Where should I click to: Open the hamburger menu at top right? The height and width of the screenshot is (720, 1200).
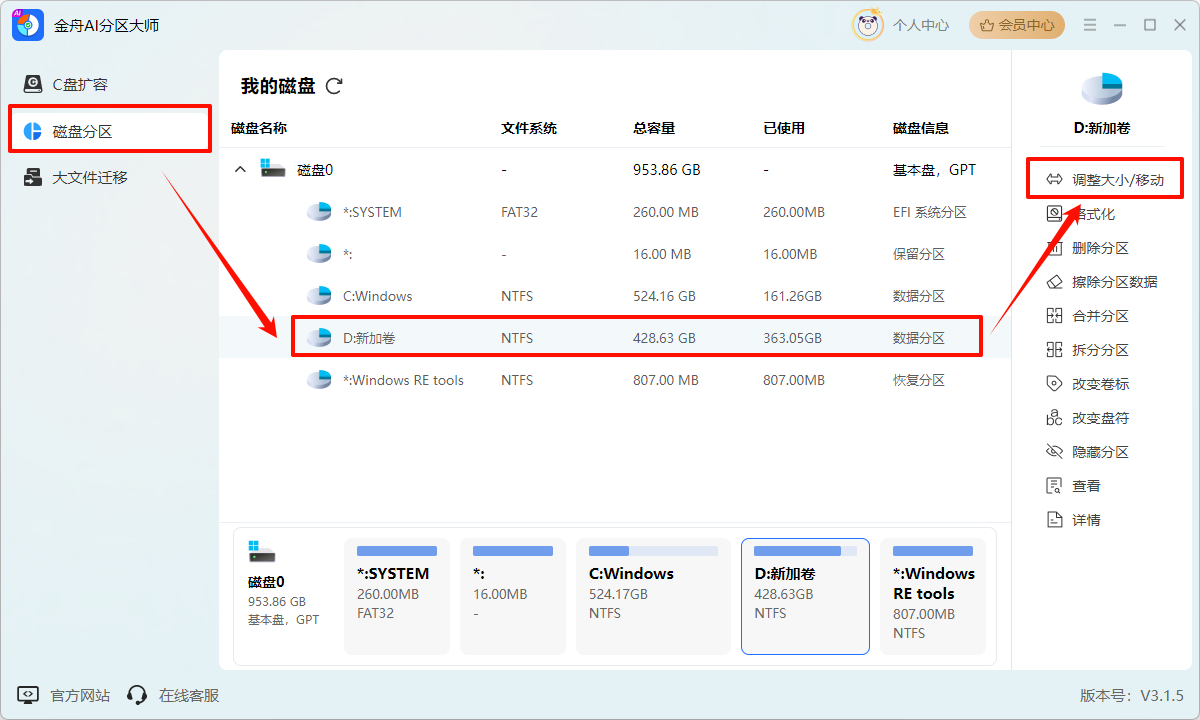point(1089,25)
